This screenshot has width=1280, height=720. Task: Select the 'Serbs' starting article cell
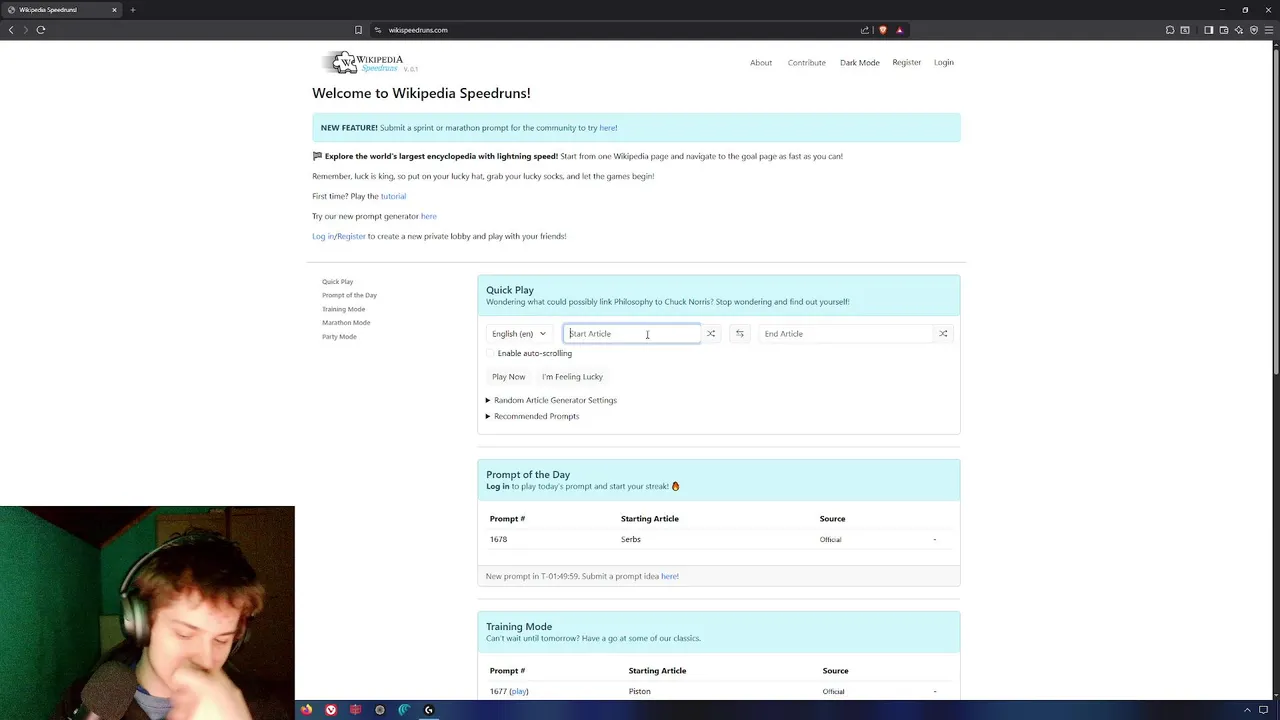point(630,539)
